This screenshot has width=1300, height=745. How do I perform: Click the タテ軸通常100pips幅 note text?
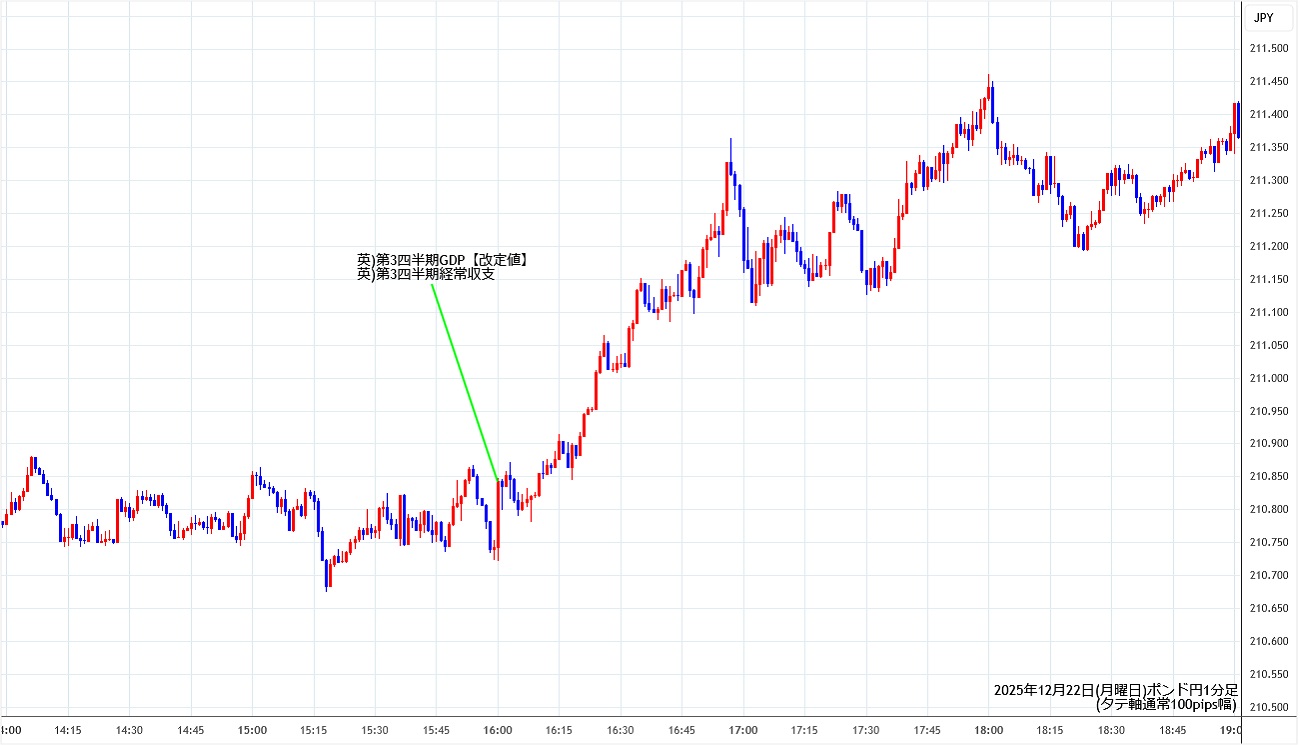click(x=1166, y=704)
